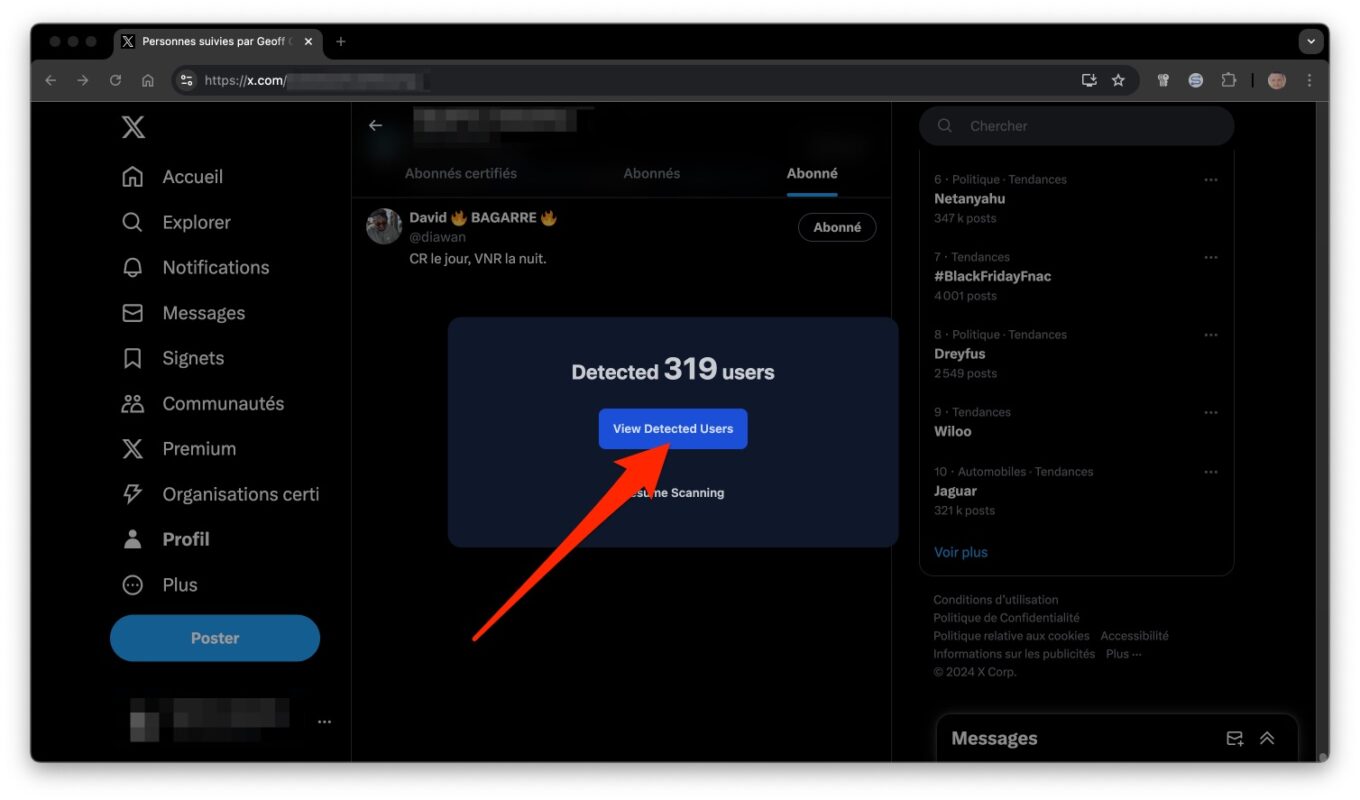Go back with the profile arrow
The height and width of the screenshot is (800, 1360).
pyautogui.click(x=375, y=125)
